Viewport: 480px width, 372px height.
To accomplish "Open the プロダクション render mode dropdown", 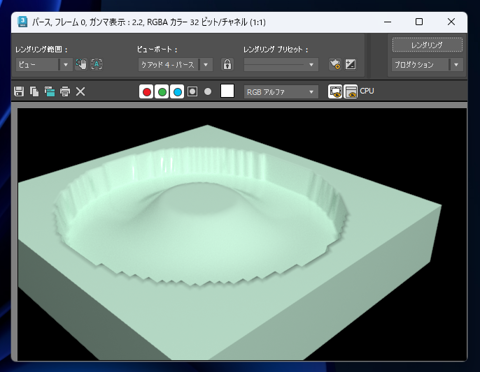I will pos(427,64).
